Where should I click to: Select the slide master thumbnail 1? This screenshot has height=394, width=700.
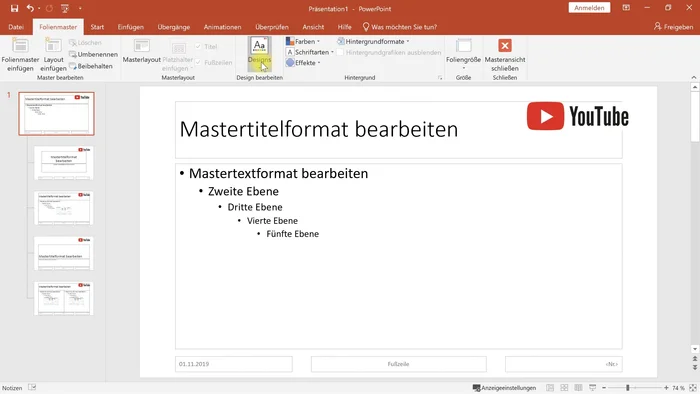[x=57, y=114]
